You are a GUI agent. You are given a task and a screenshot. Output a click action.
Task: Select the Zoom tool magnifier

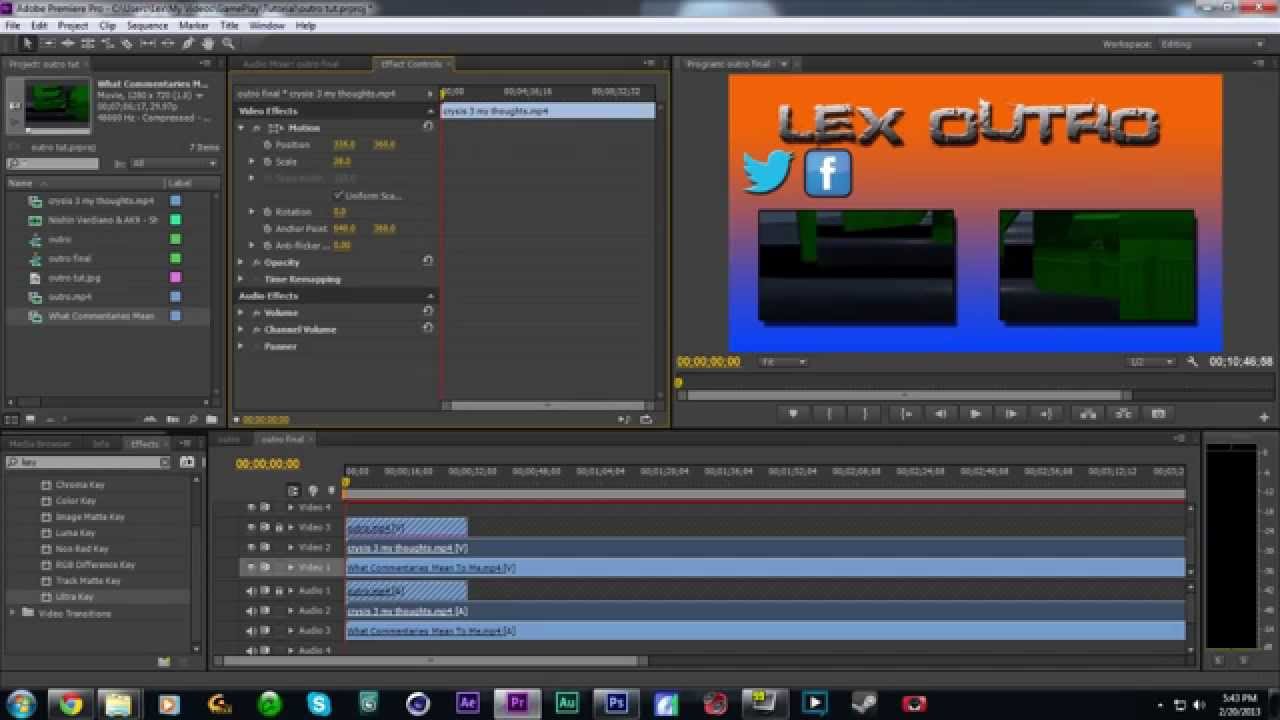pyautogui.click(x=228, y=43)
